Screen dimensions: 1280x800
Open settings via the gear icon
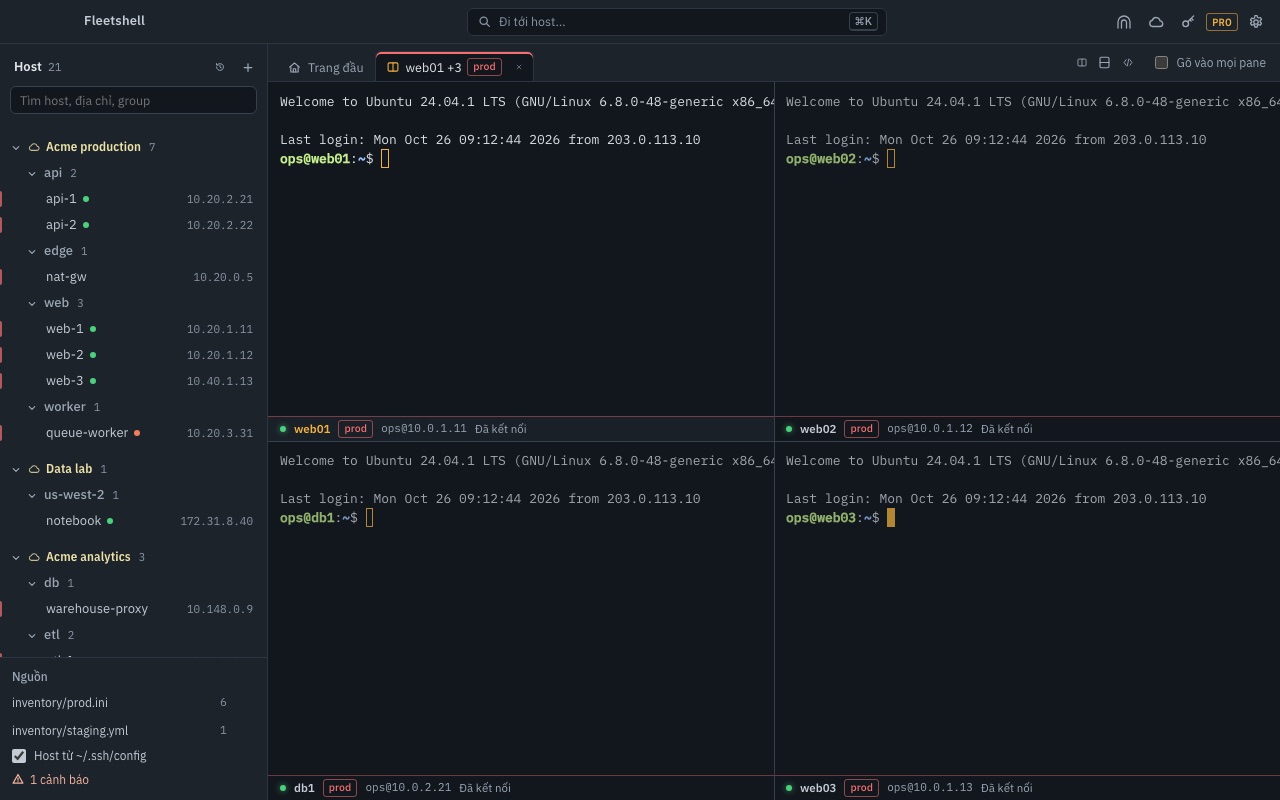point(1256,22)
